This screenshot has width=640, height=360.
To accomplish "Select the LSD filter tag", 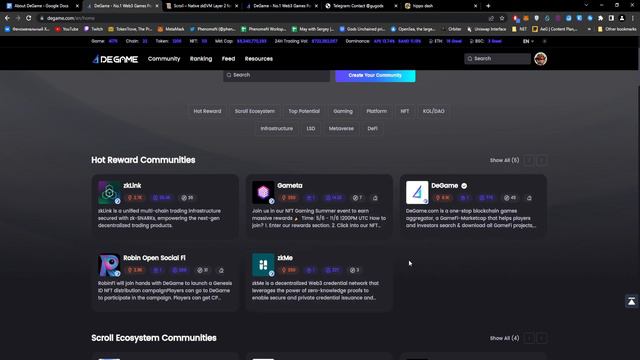I will 311,129.
